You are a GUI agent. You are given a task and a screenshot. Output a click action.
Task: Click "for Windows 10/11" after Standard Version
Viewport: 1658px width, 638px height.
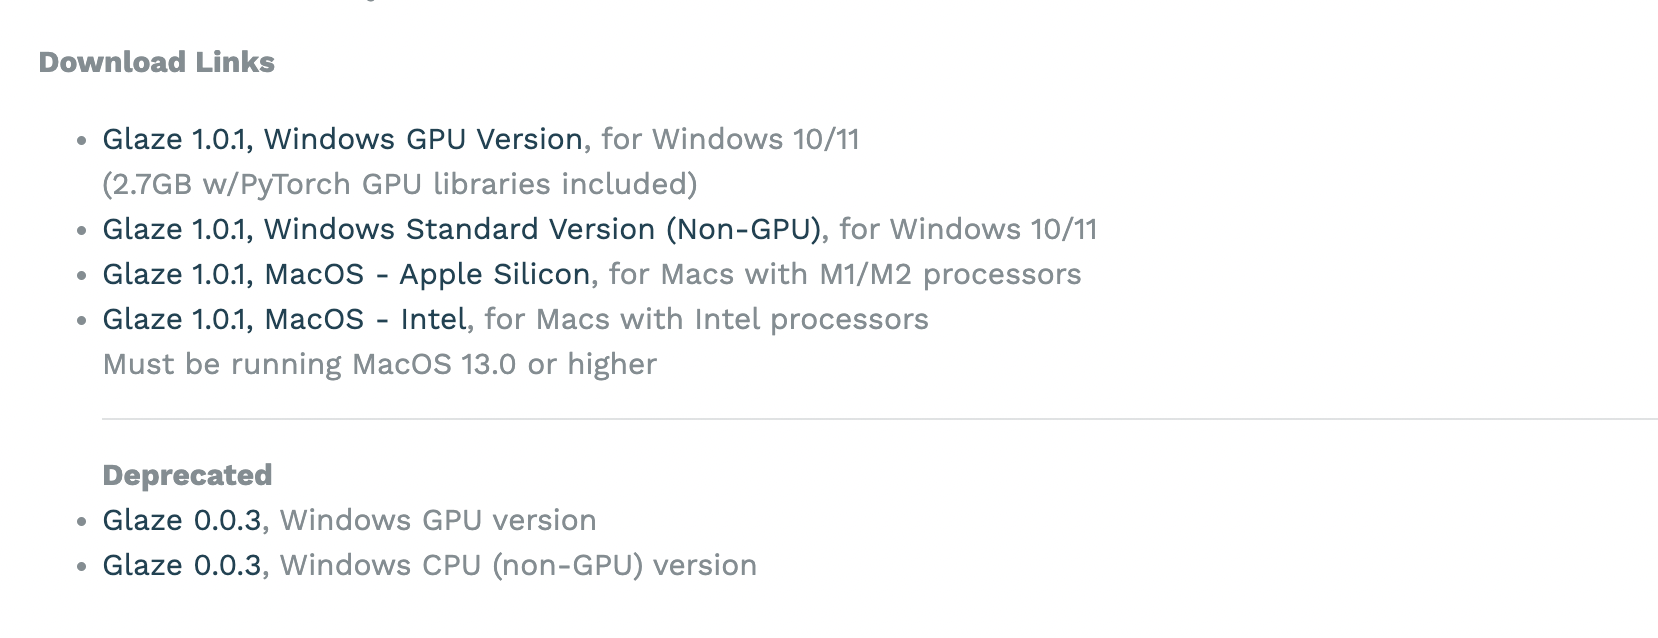point(968,229)
